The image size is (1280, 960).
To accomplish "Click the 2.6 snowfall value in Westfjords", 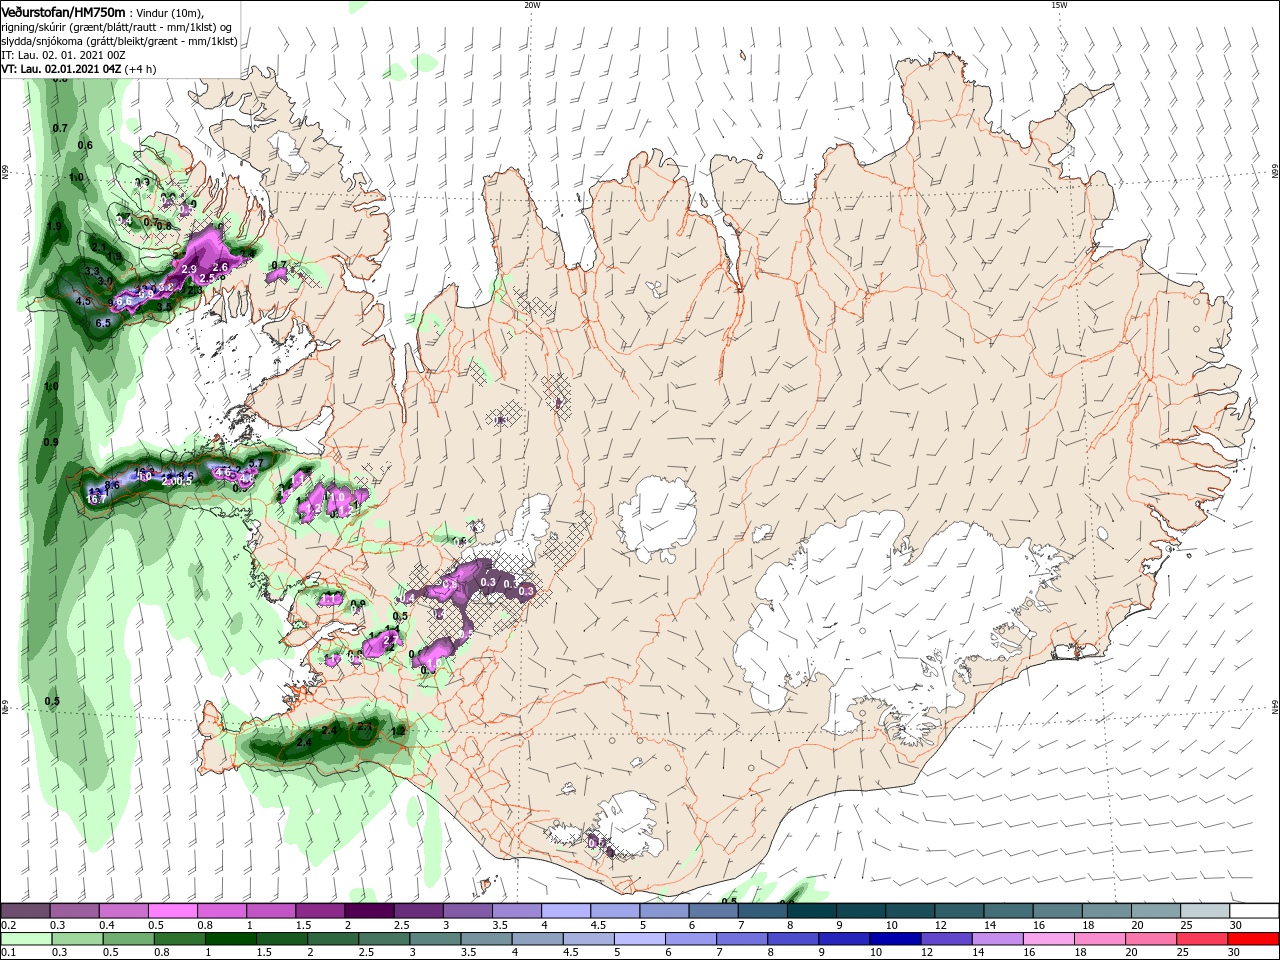I will [x=221, y=267].
